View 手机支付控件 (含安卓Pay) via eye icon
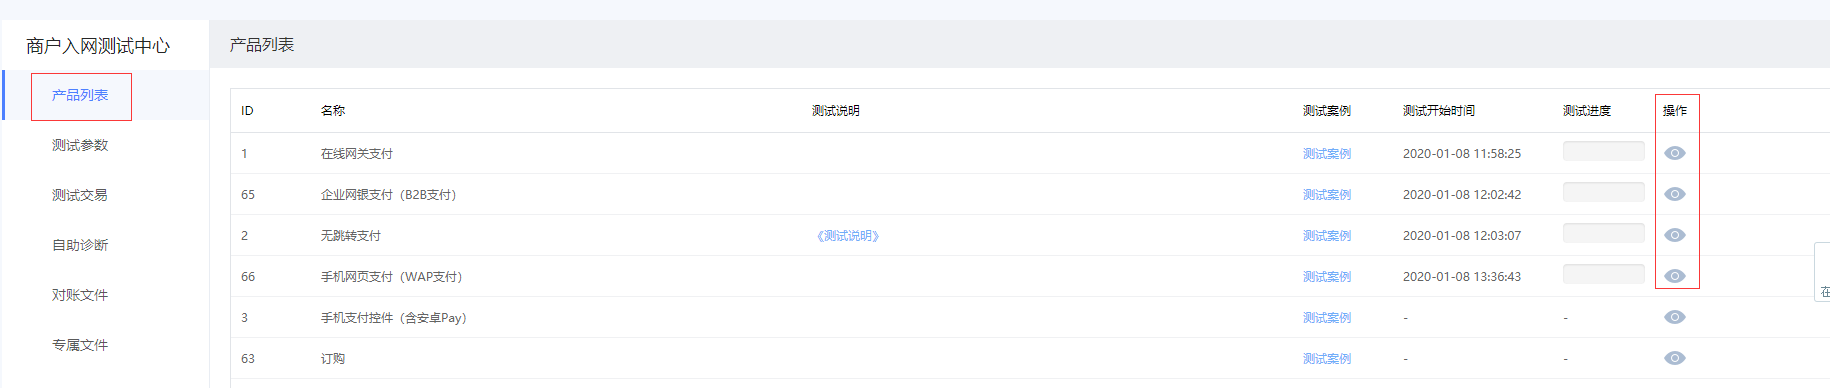The width and height of the screenshot is (1830, 388). pyautogui.click(x=1674, y=317)
